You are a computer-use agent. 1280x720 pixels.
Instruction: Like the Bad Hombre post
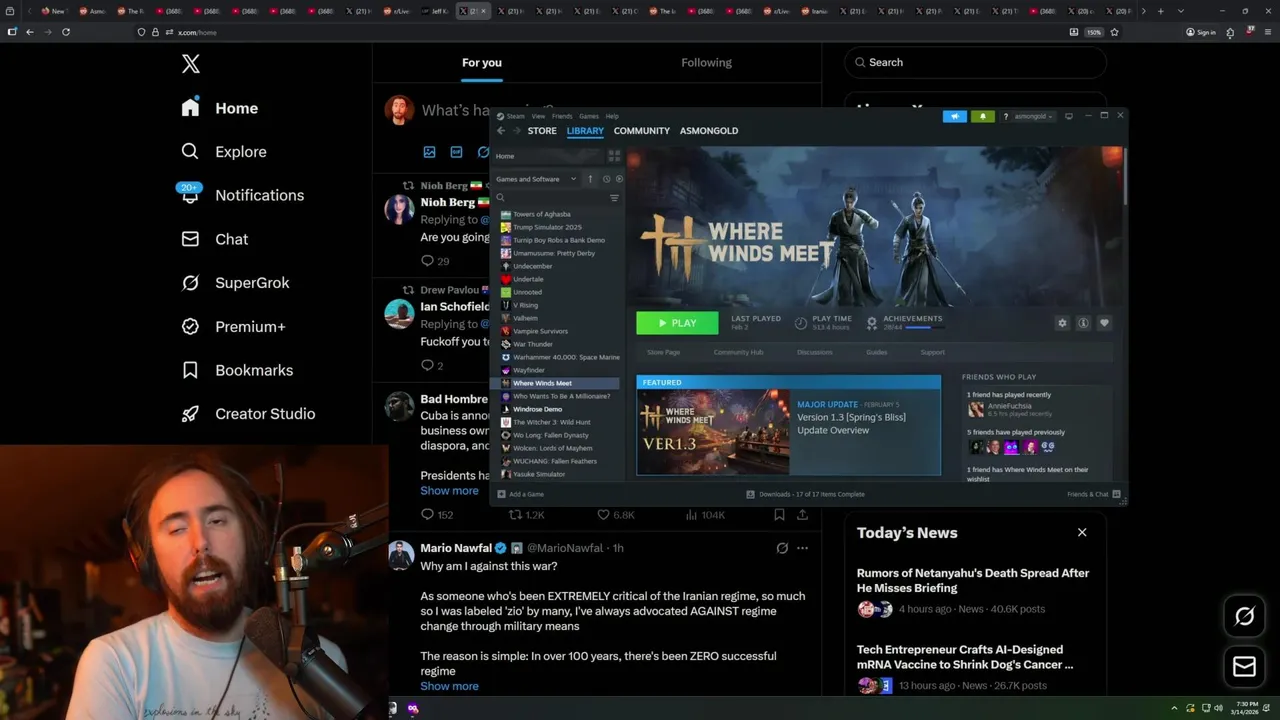(x=615, y=515)
